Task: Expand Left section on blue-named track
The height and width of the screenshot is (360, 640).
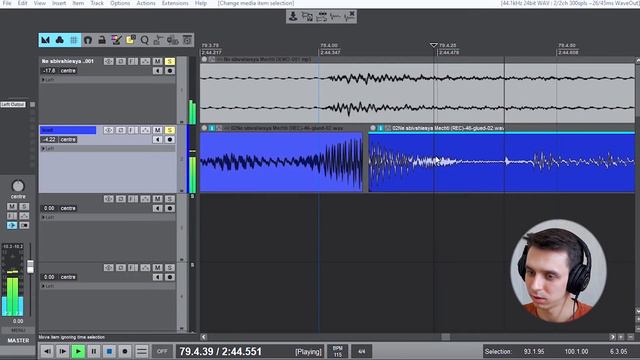Action: 43,149
